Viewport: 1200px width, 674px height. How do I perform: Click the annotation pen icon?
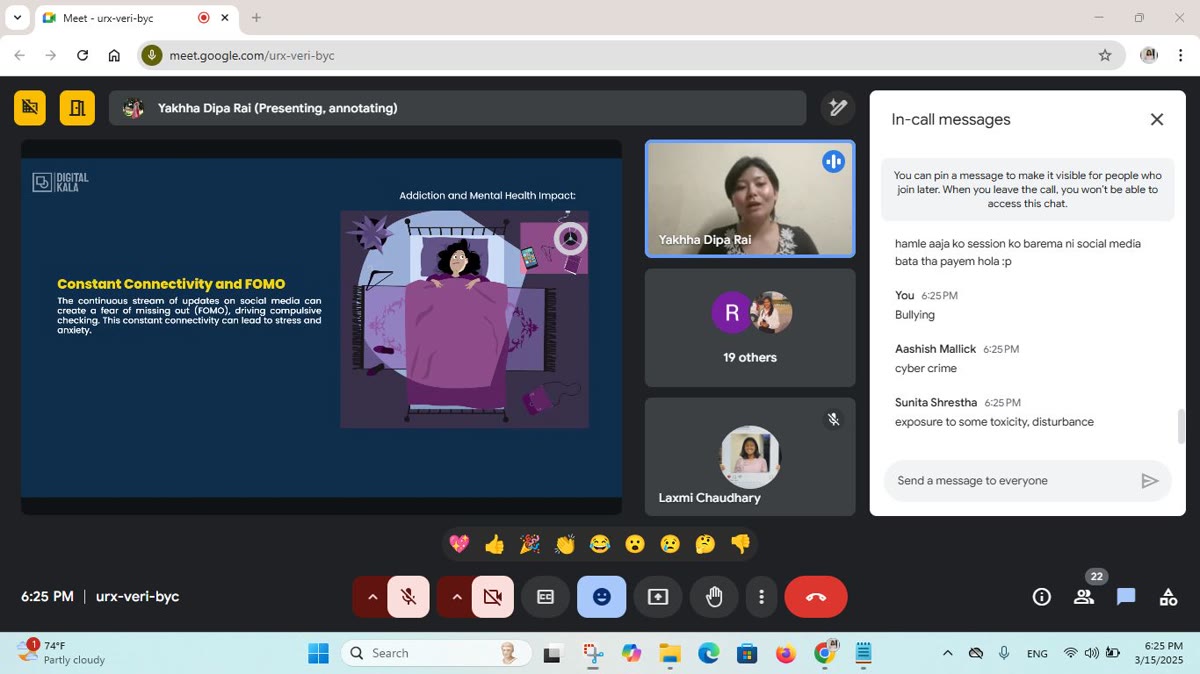coord(838,108)
